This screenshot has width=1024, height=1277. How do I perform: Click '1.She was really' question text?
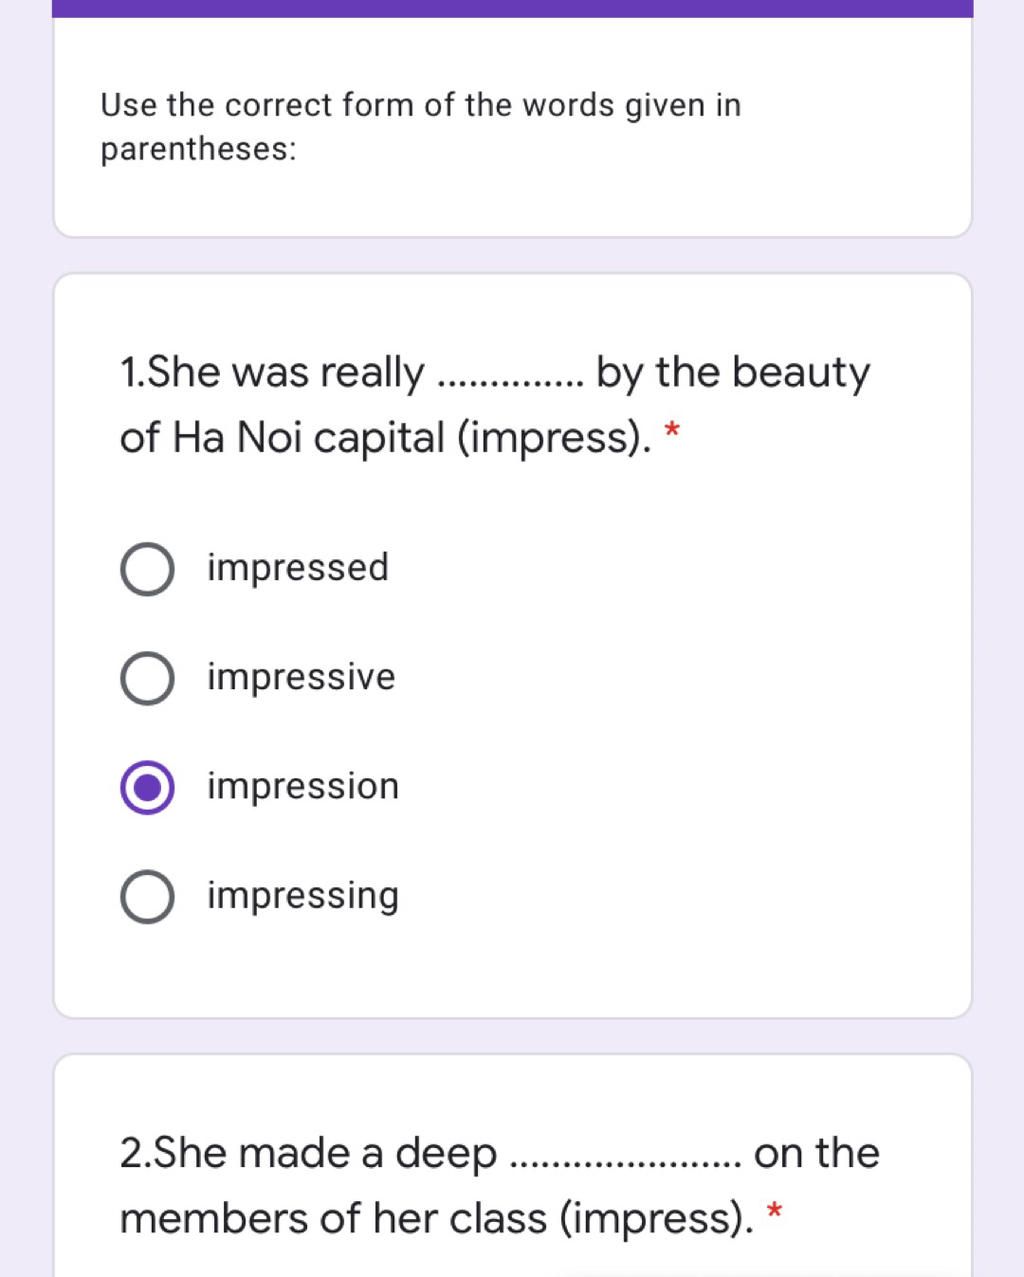[272, 373]
